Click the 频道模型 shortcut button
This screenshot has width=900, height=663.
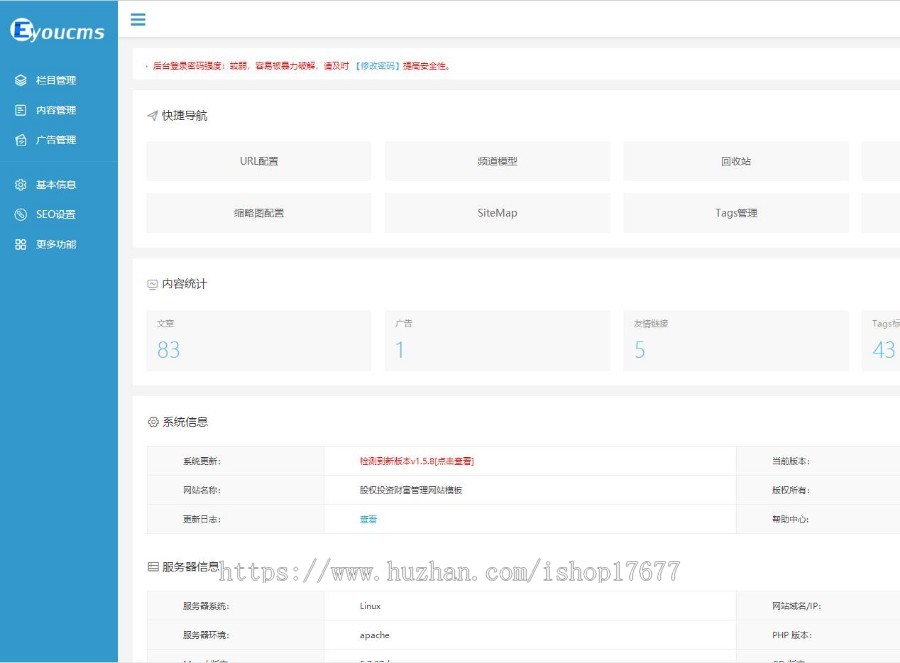(497, 161)
